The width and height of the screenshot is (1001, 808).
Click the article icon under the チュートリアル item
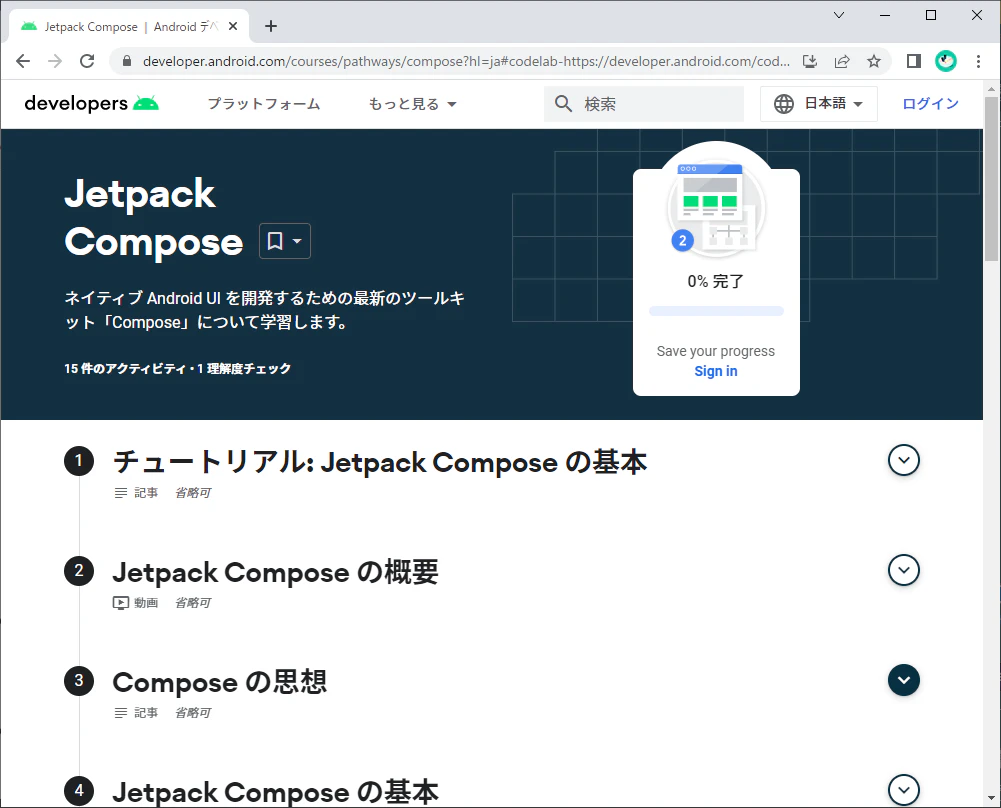pos(121,493)
